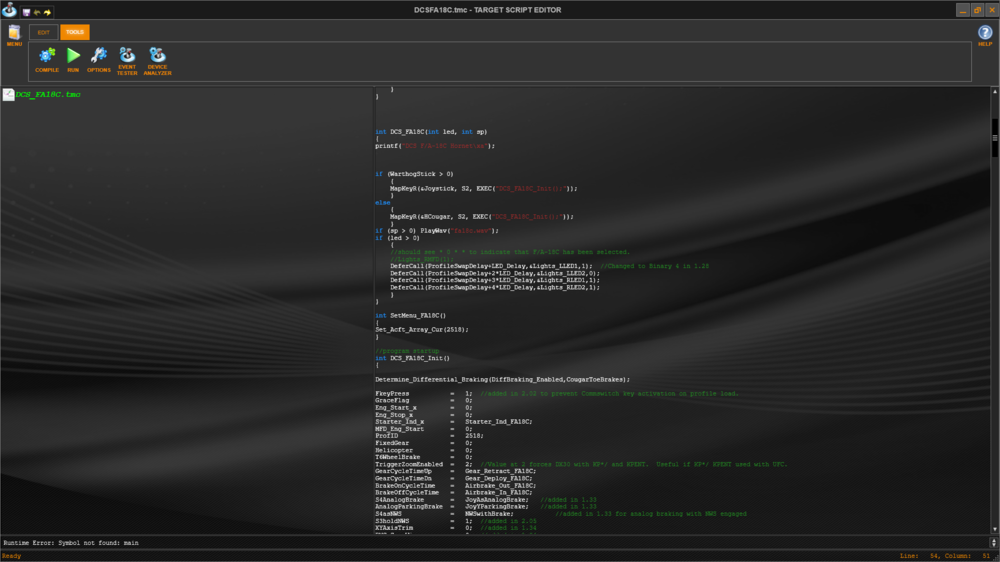
Task: Click the 'XYAxisTrim' assignment line
Action: click(x=455, y=528)
